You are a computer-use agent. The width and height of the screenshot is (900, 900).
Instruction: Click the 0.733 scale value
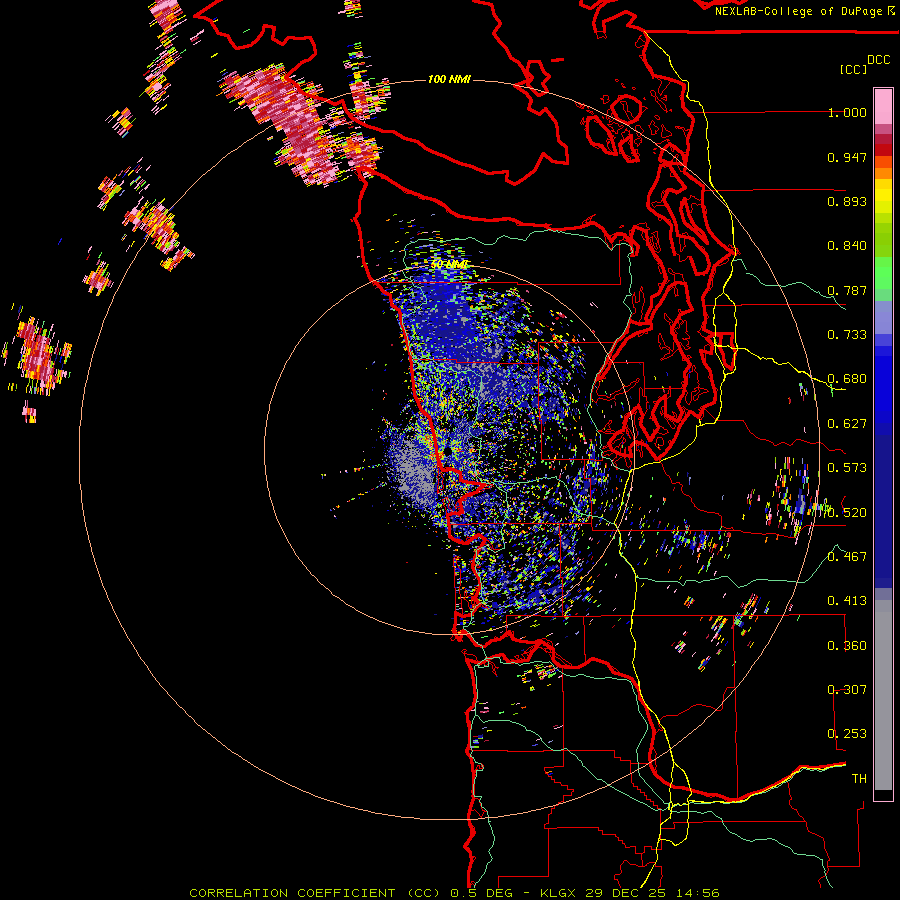tap(847, 335)
